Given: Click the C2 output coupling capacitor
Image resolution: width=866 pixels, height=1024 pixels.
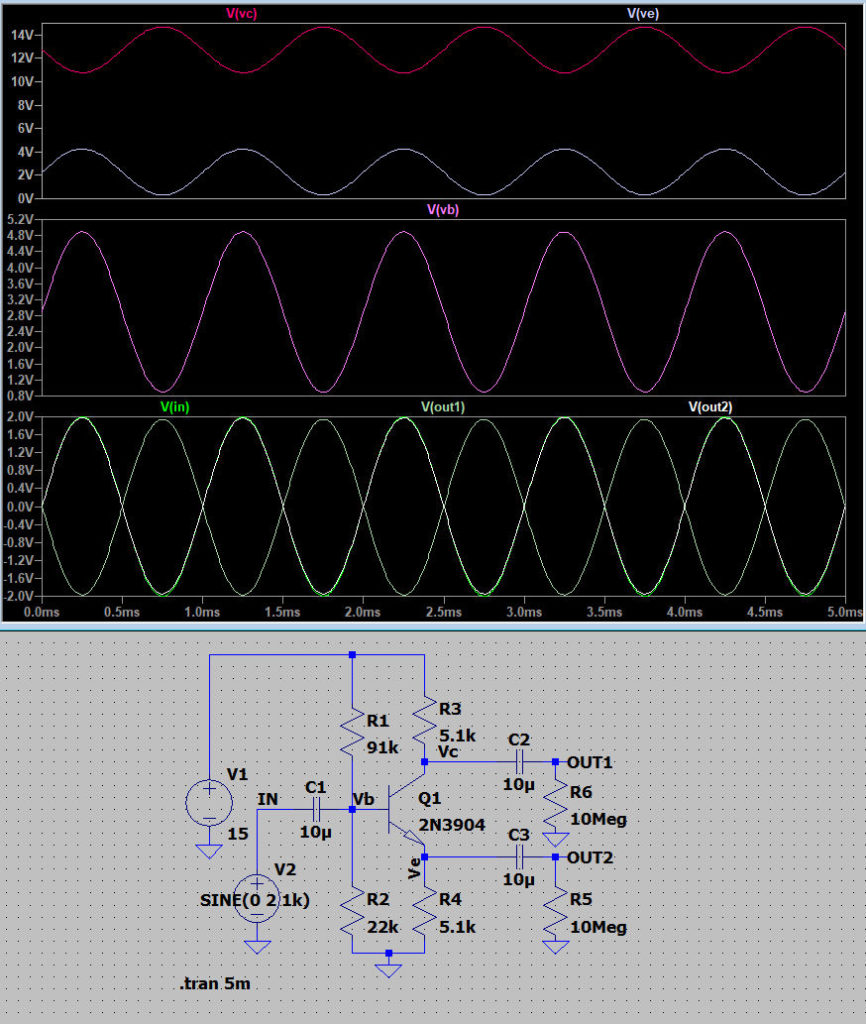Looking at the screenshot, I should tap(519, 762).
